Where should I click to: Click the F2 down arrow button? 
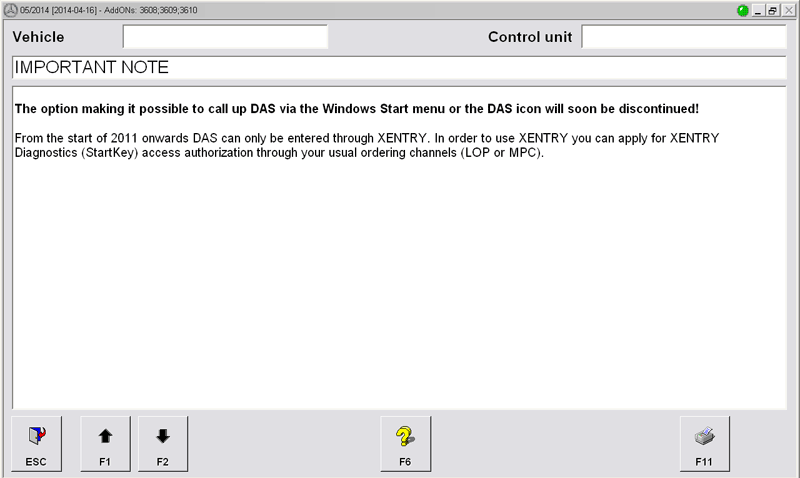[x=163, y=444]
